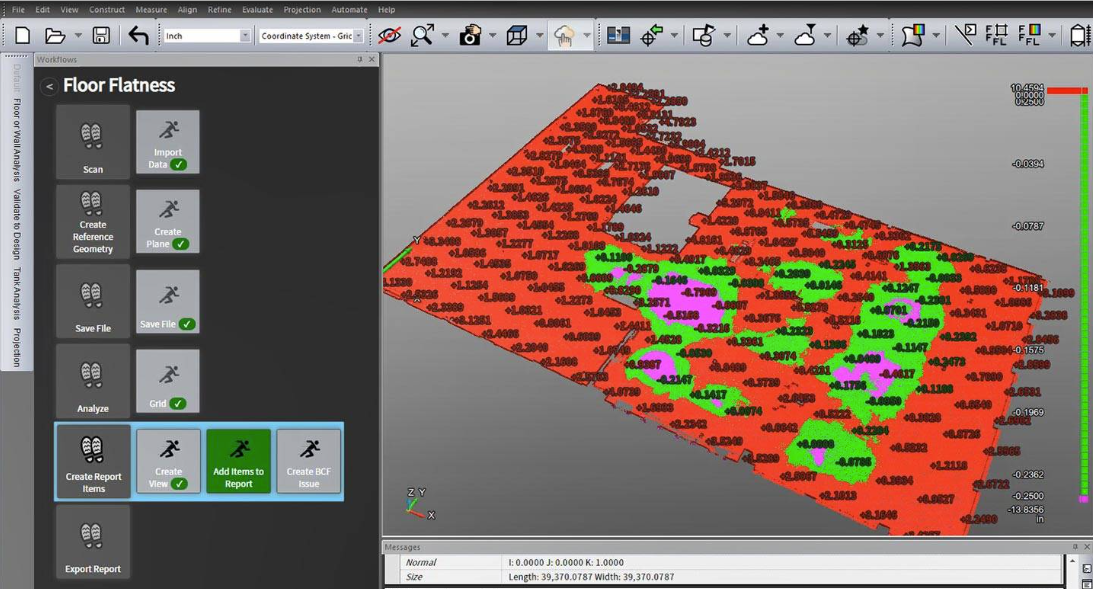This screenshot has width=1093, height=589.
Task: Toggle the crossed-eye visibility icon
Action: (x=389, y=36)
